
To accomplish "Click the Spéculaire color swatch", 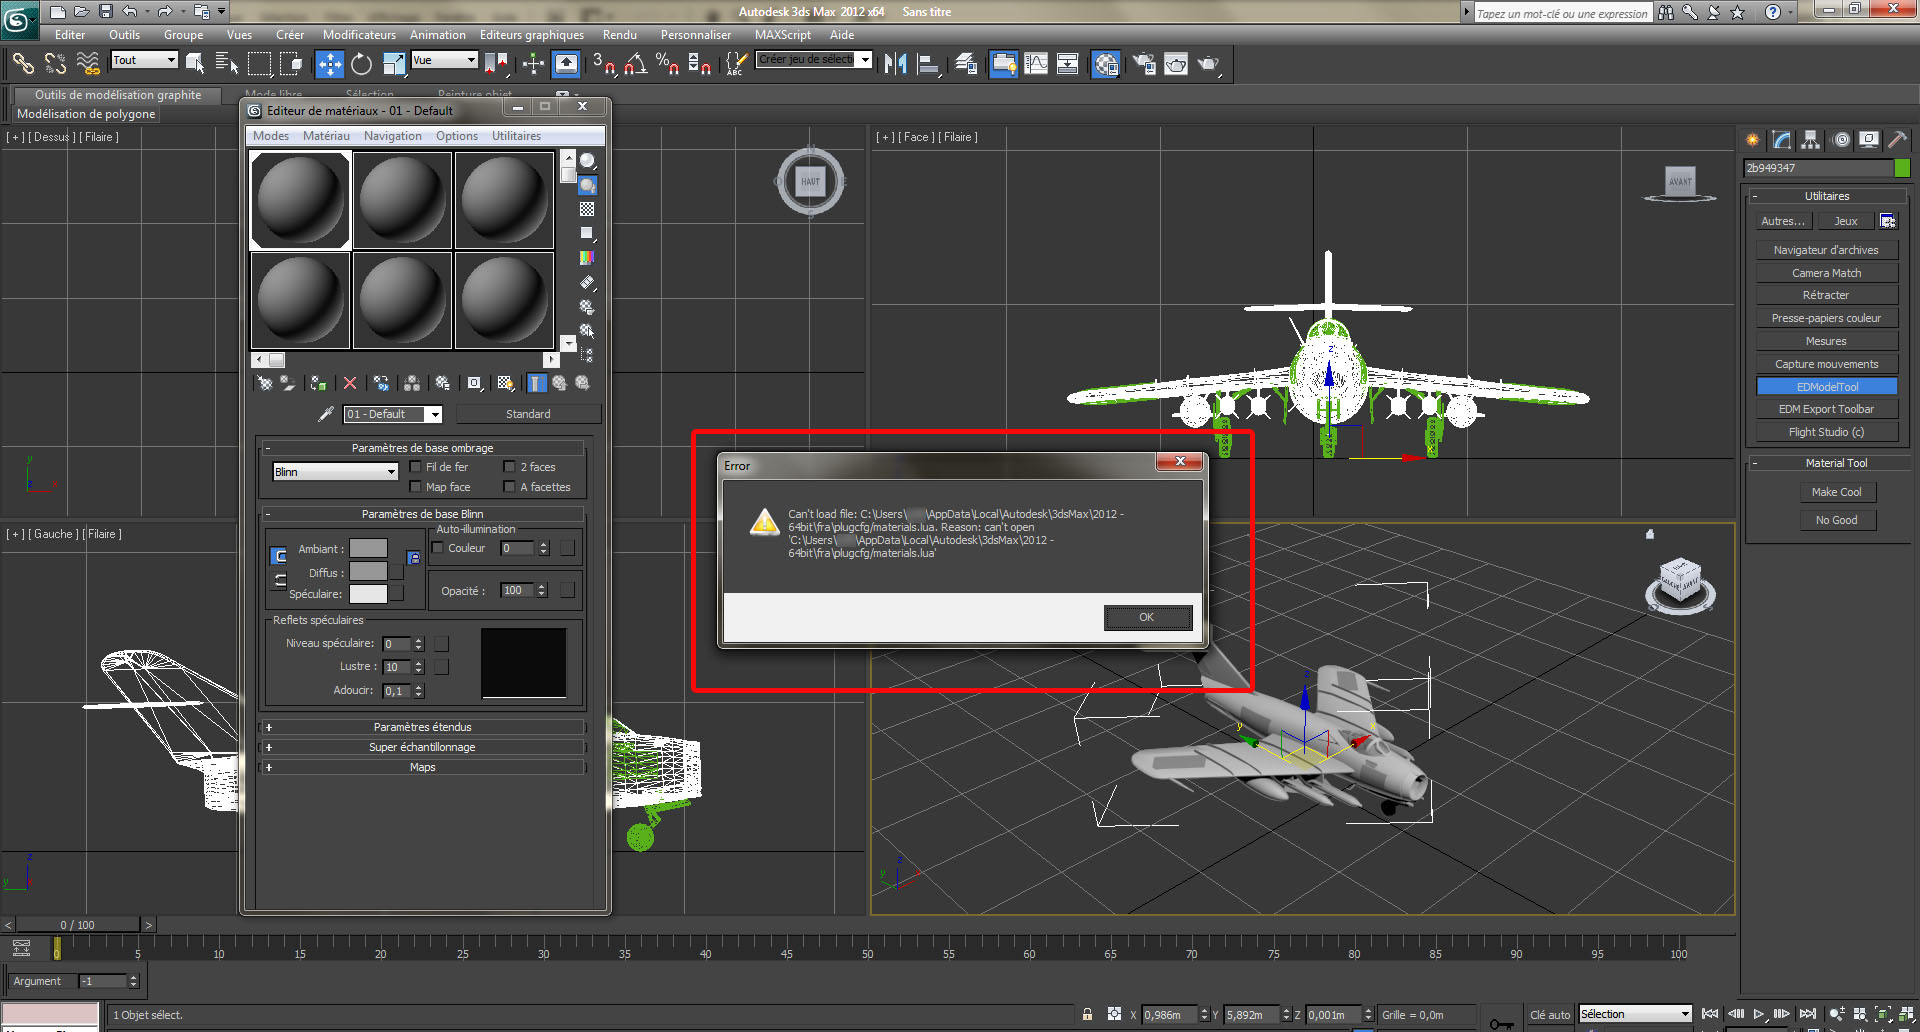I will [368, 594].
